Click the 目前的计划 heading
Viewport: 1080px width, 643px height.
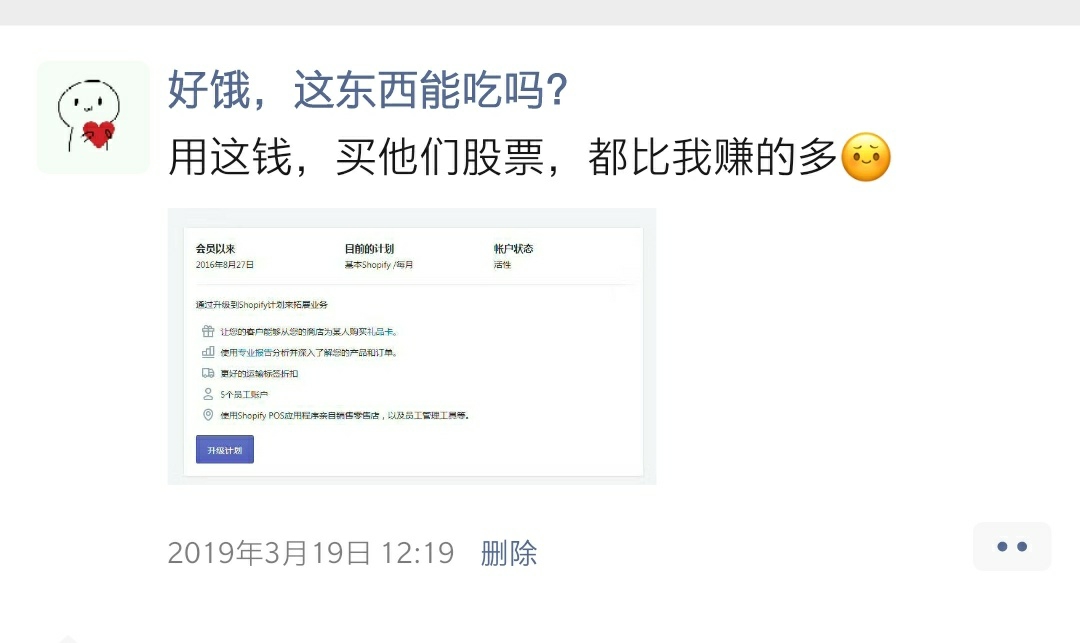pos(369,249)
